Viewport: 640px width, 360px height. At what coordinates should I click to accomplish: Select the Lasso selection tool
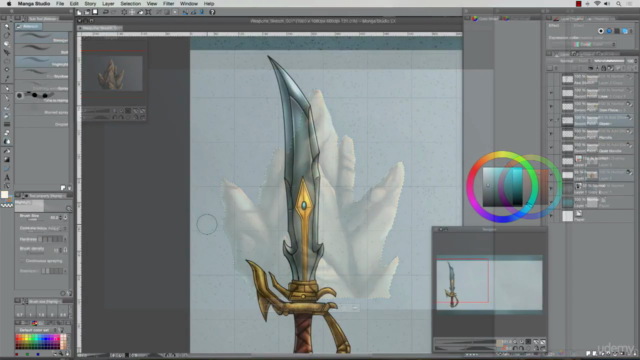[7, 61]
